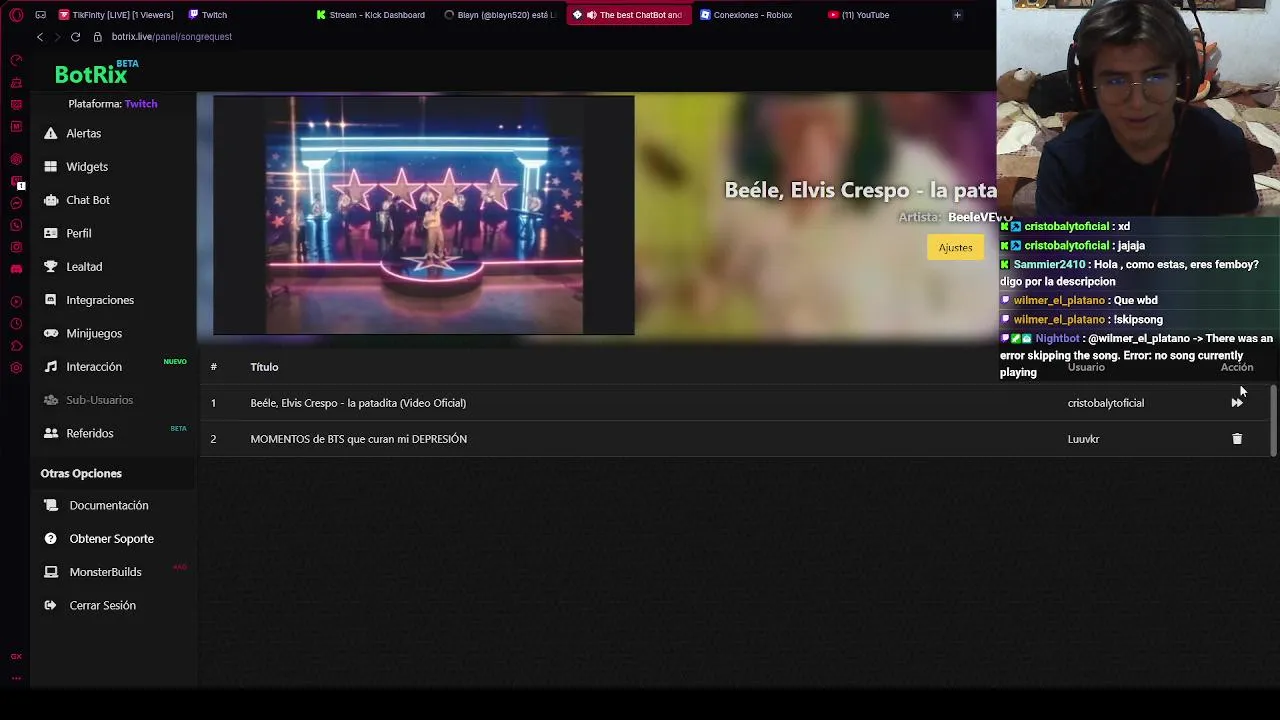This screenshot has height=720, width=1280.
Task: Click the MonsterBuilds laptop icon
Action: pos(50,572)
